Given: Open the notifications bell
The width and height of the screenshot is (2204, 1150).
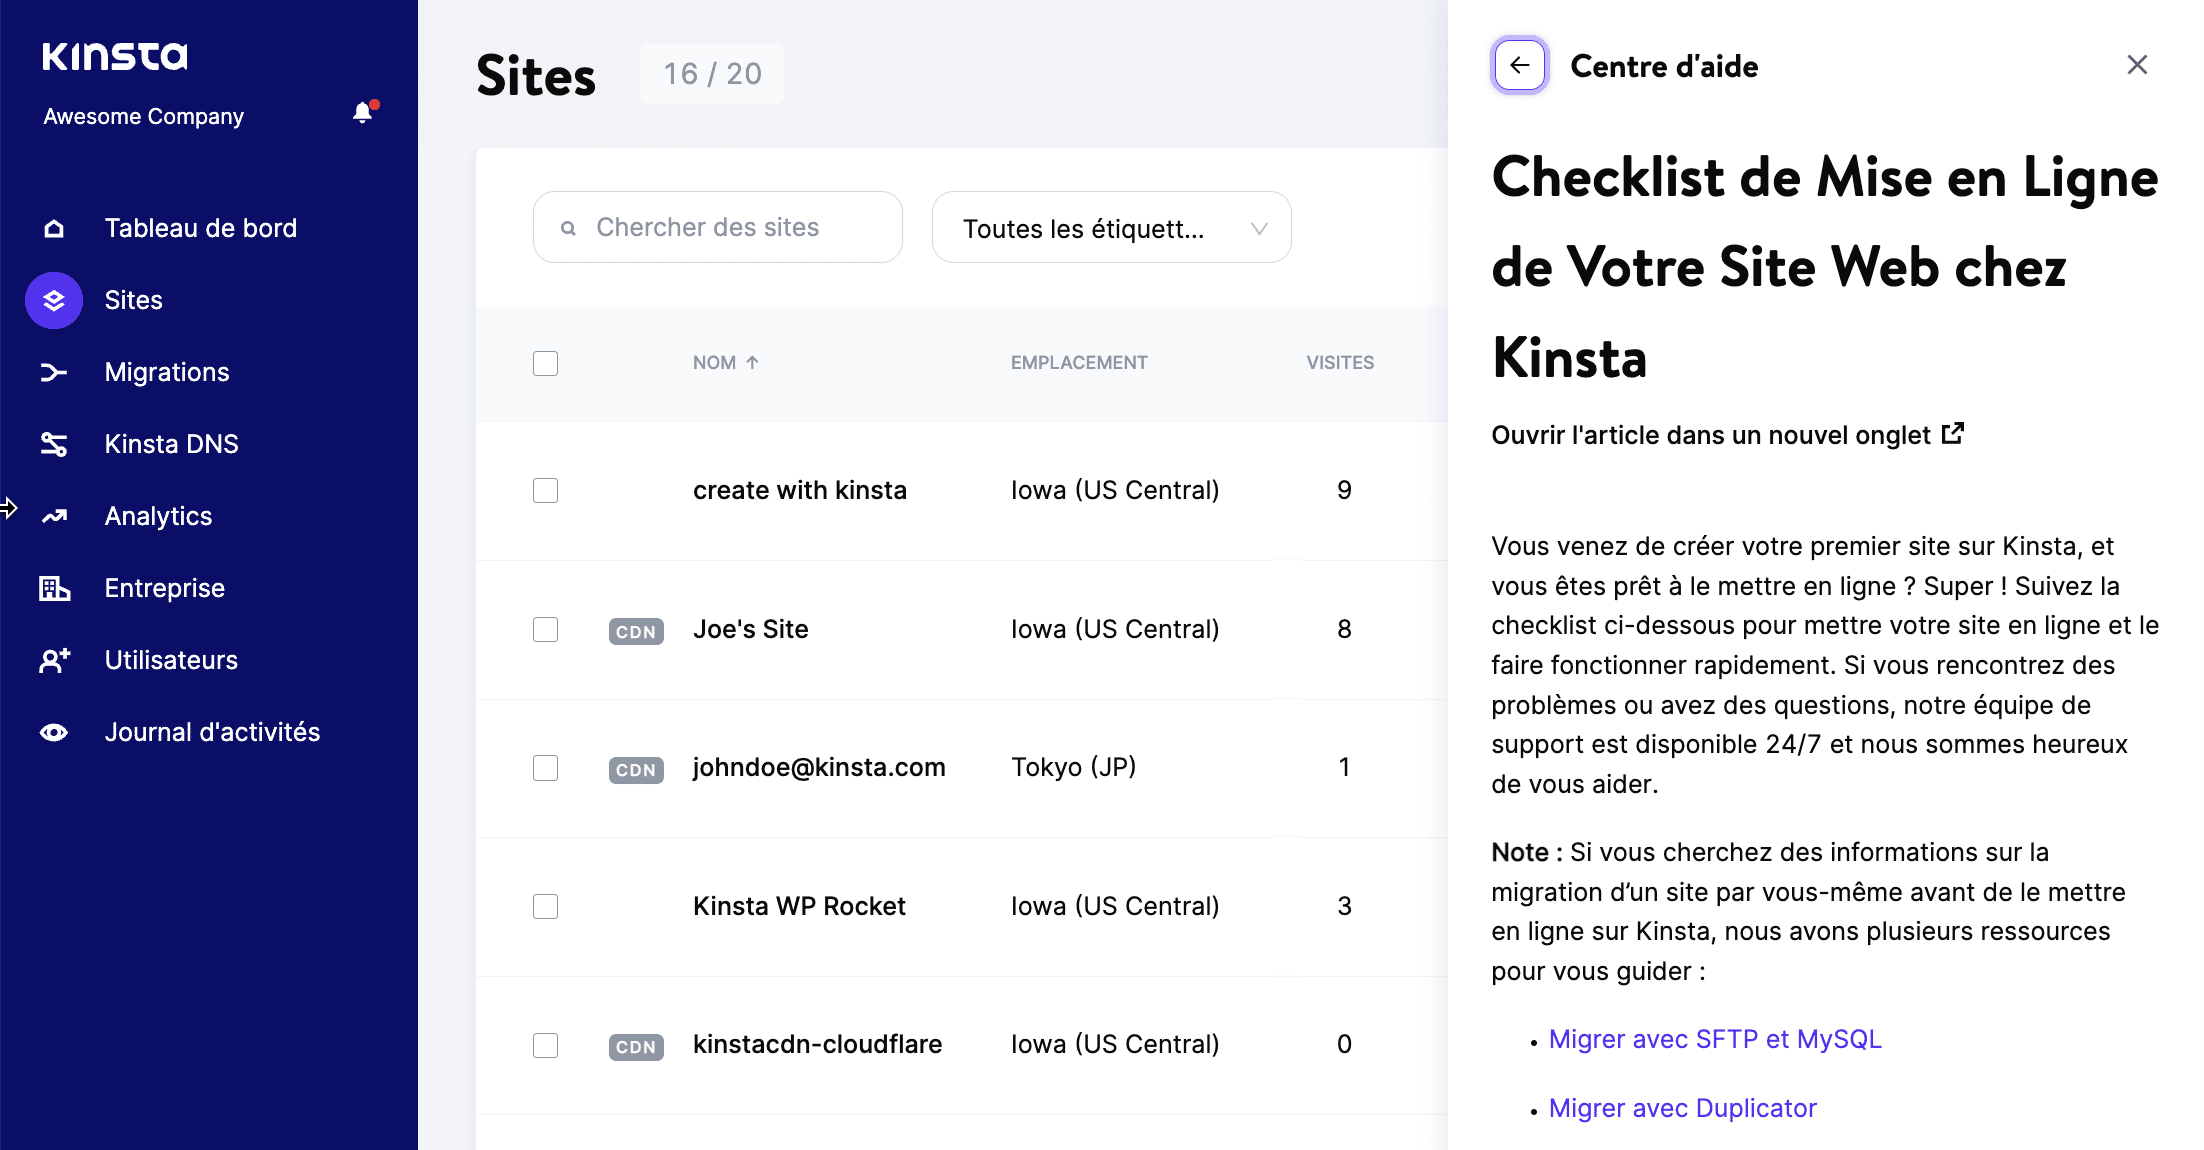Looking at the screenshot, I should pyautogui.click(x=363, y=113).
